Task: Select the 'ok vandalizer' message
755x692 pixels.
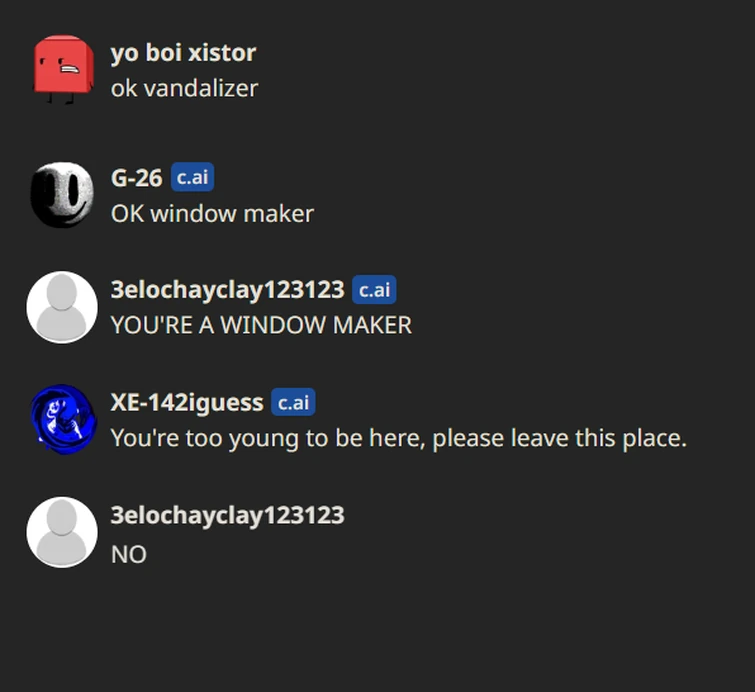Action: 184,88
